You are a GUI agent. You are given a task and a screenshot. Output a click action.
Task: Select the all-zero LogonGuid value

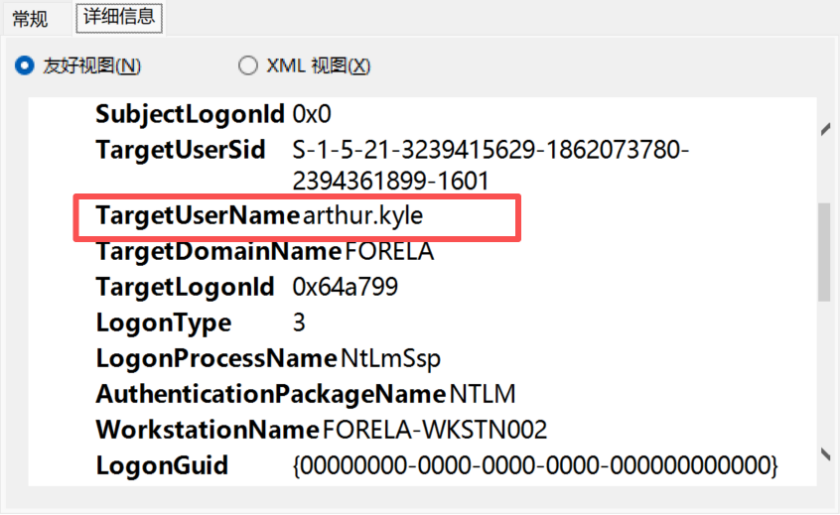coord(534,466)
